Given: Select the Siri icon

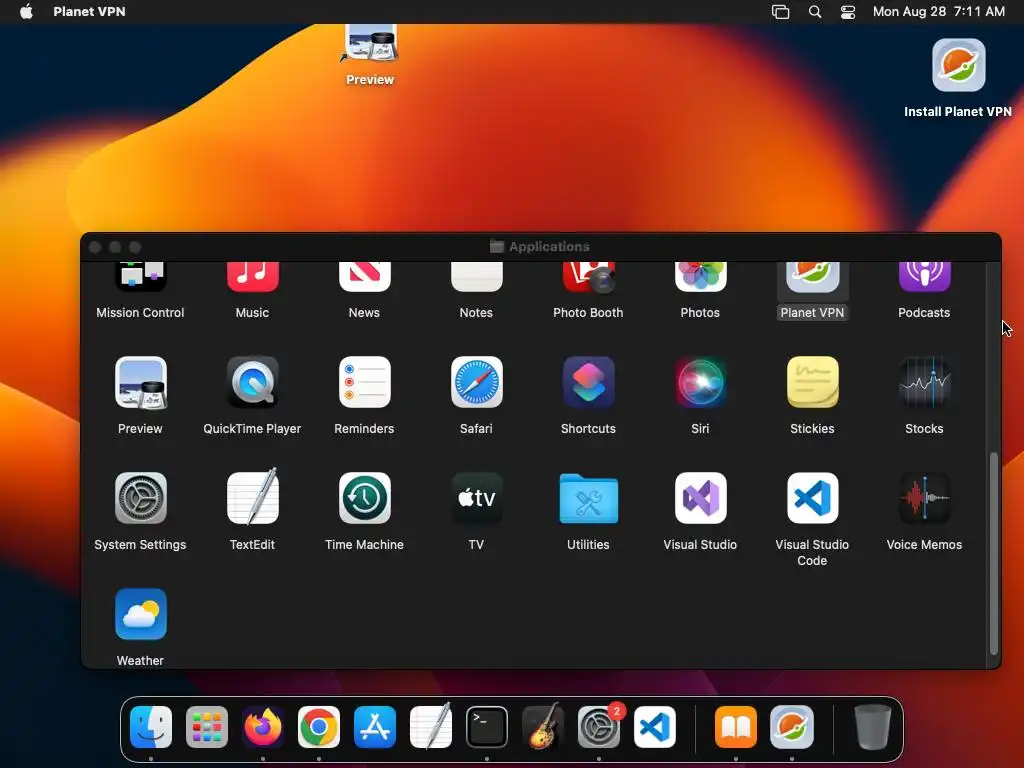Looking at the screenshot, I should point(701,383).
